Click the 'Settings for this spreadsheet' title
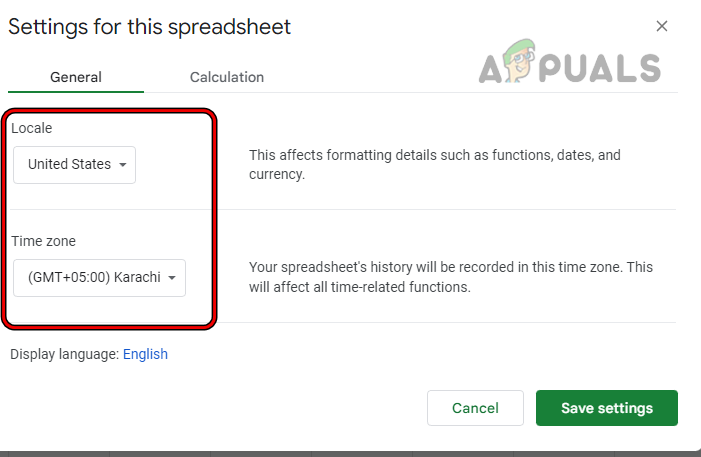Viewport: 701px width, 457px height. 150,27
